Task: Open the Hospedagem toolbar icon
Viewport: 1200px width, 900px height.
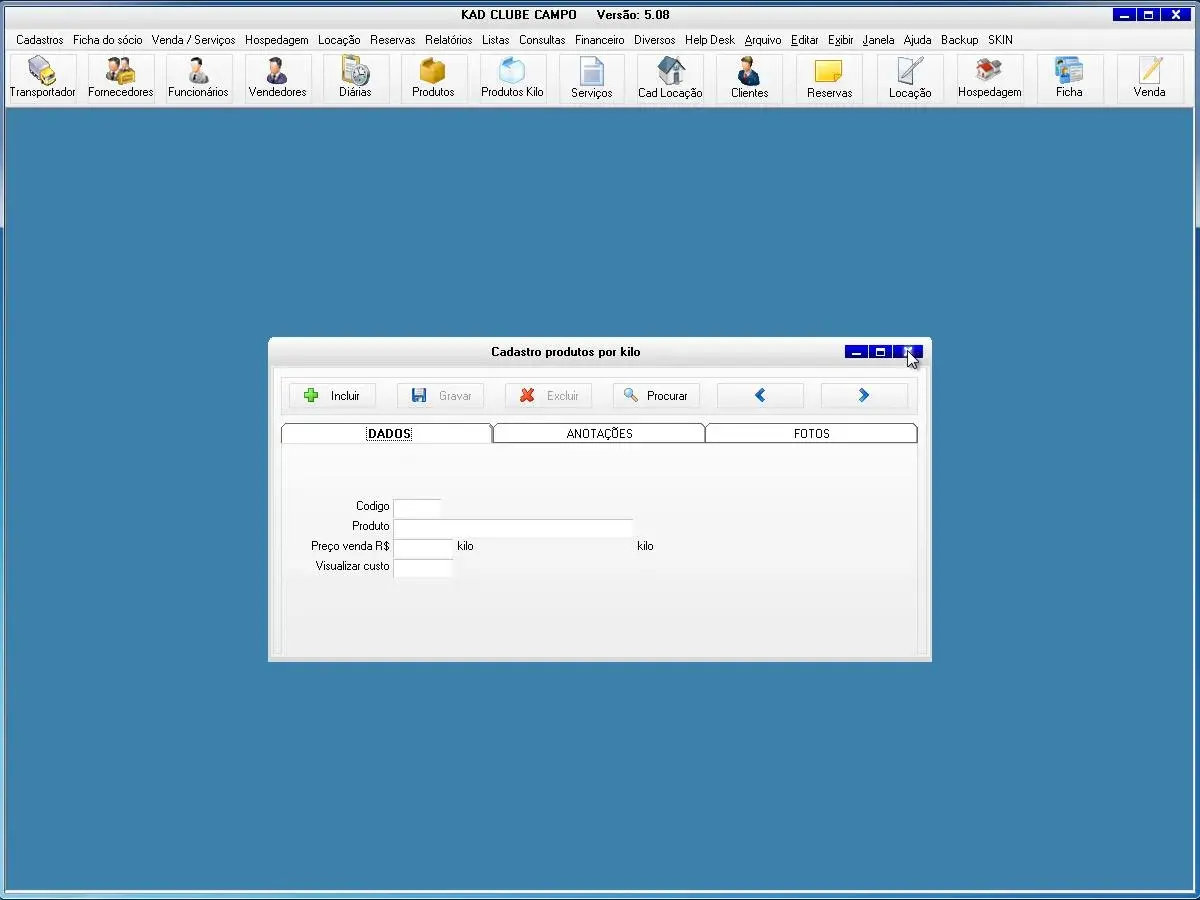Action: (989, 78)
